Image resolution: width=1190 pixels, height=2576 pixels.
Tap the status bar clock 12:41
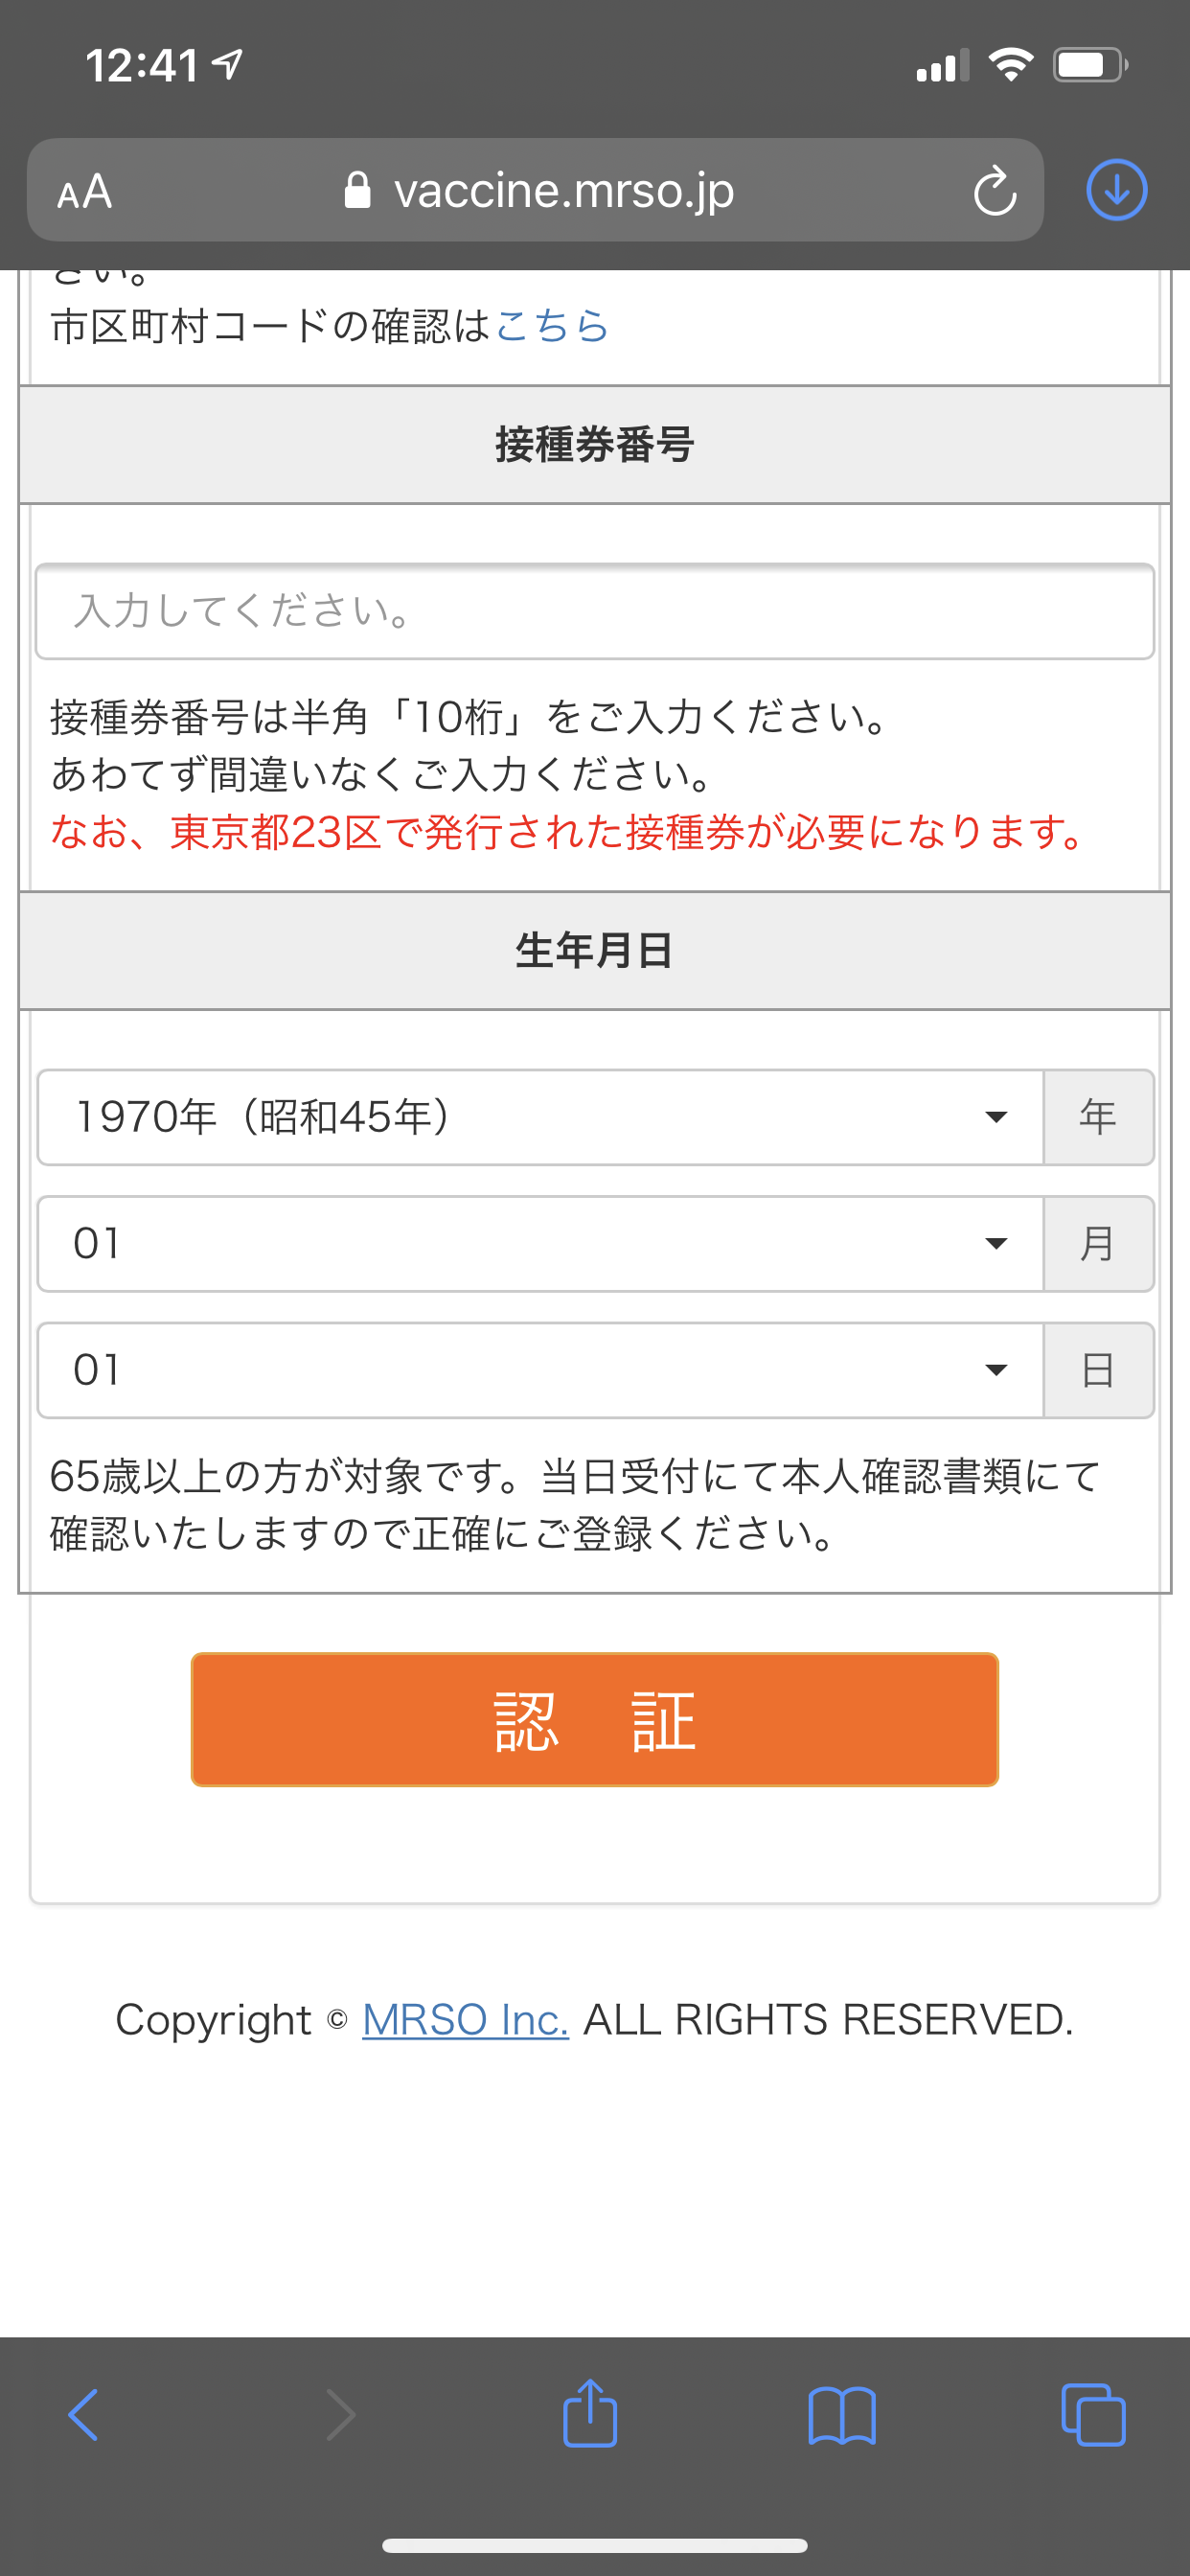click(141, 66)
